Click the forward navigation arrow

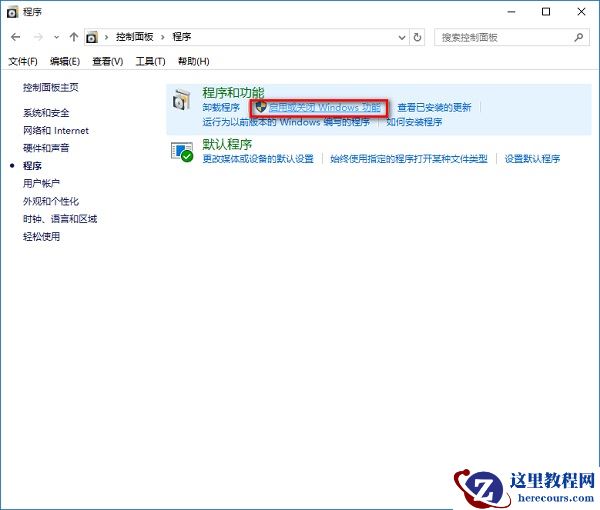point(38,37)
